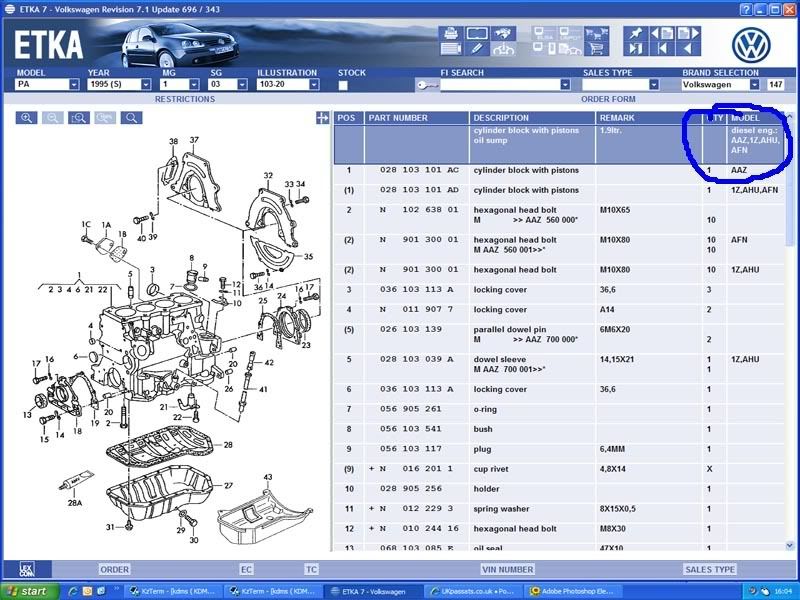Switch to UKpassats.co.uk taskbar window
Viewport: 800px width, 600px height.
tap(473, 591)
